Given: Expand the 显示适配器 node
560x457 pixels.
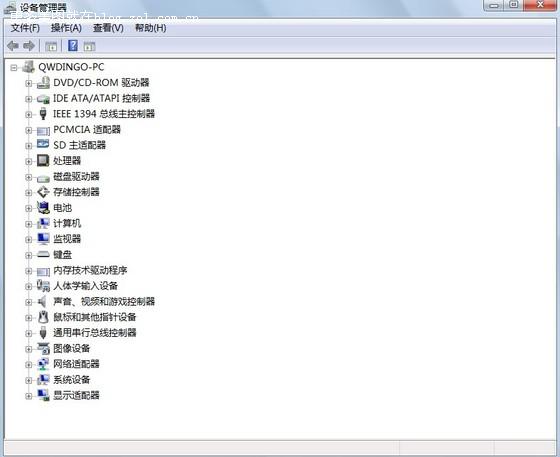Looking at the screenshot, I should [29, 396].
